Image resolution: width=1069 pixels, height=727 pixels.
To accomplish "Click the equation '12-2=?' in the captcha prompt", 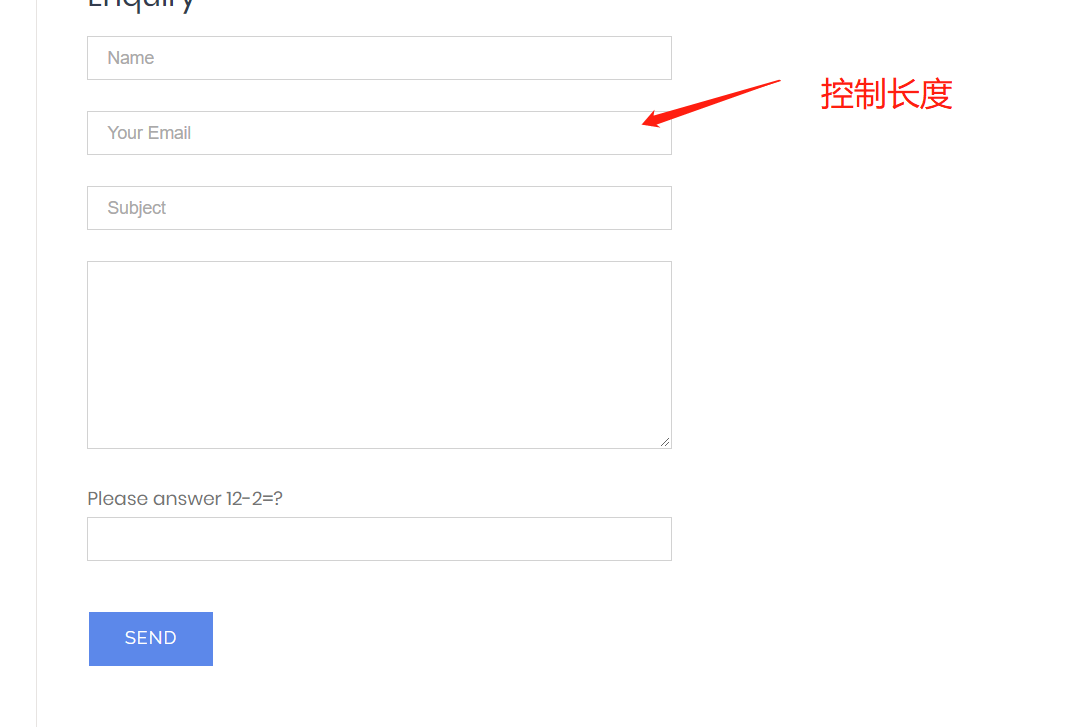I will point(254,499).
